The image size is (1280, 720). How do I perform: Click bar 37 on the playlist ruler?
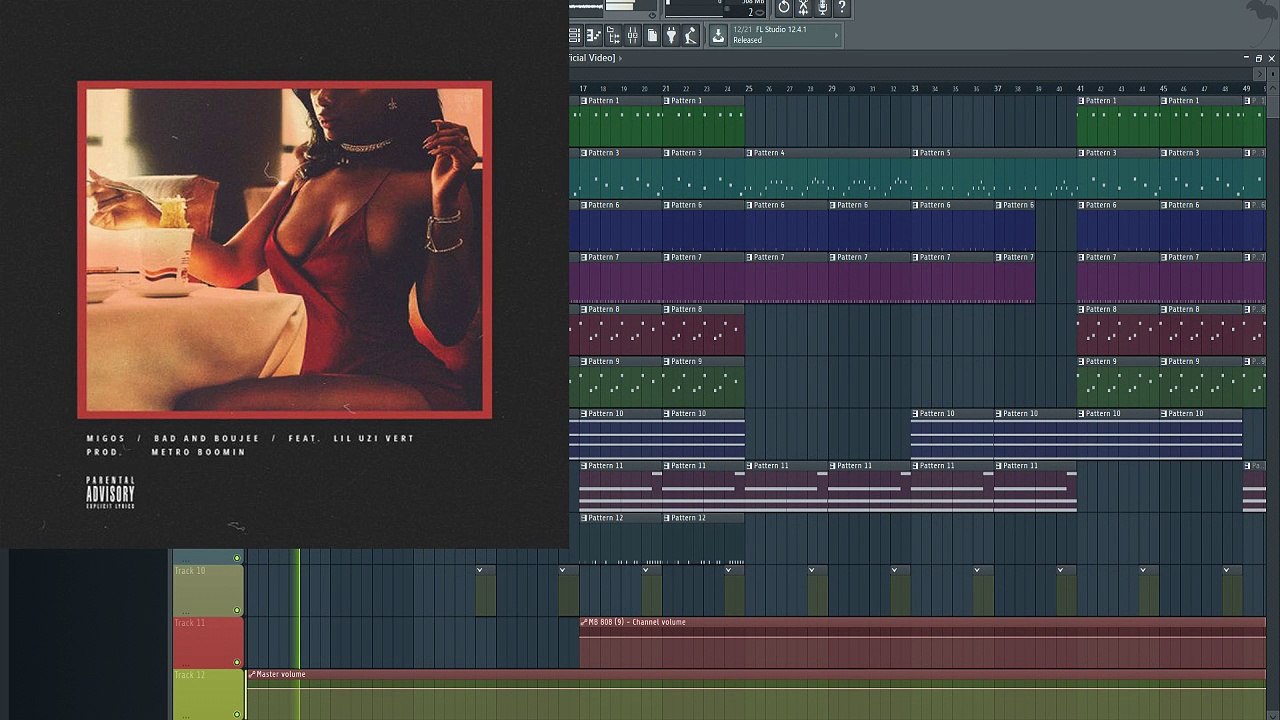click(997, 89)
